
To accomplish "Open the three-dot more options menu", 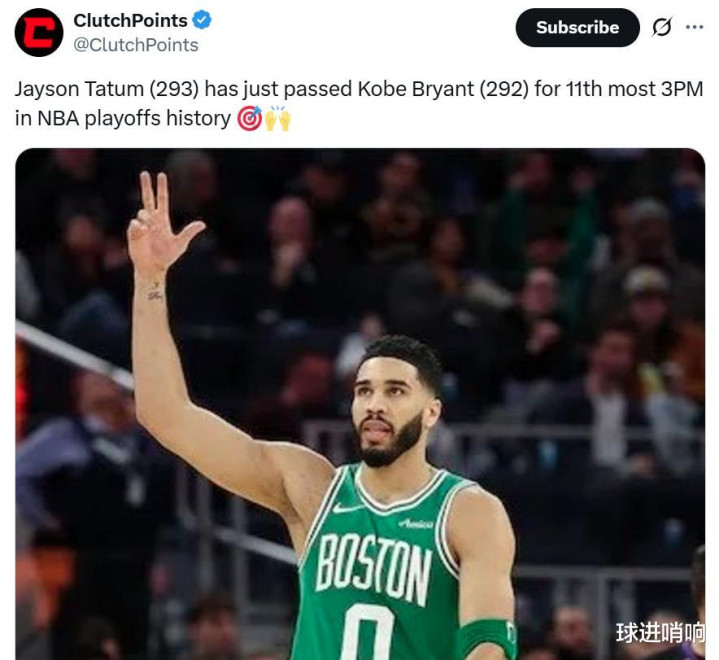I will pyautogui.click(x=694, y=27).
